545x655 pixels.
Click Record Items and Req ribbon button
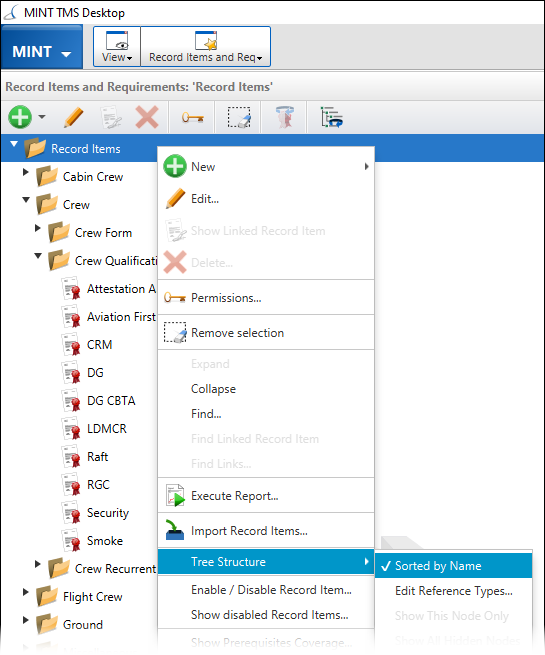205,46
